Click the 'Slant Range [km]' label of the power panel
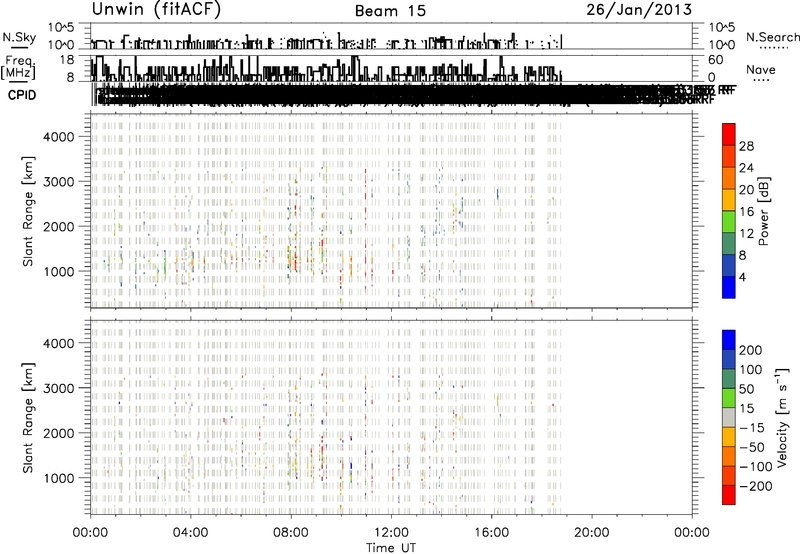The height and width of the screenshot is (554, 800). pos(28,211)
